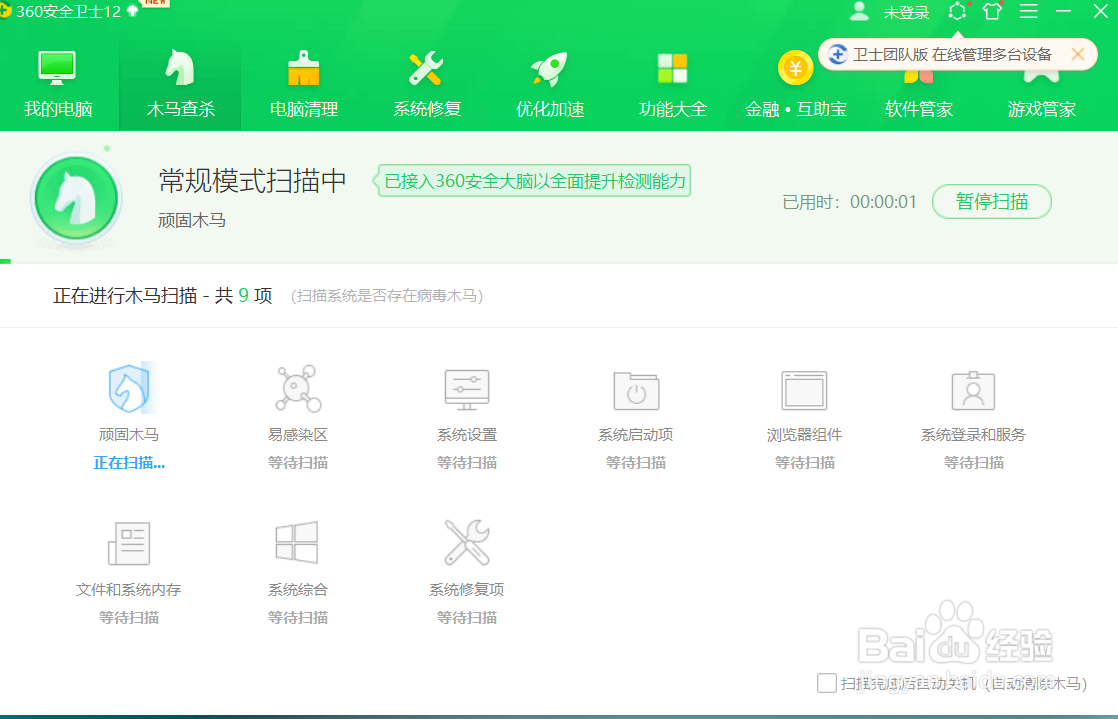
Task: Click the 浏览器组件 window icon
Action: (x=804, y=390)
